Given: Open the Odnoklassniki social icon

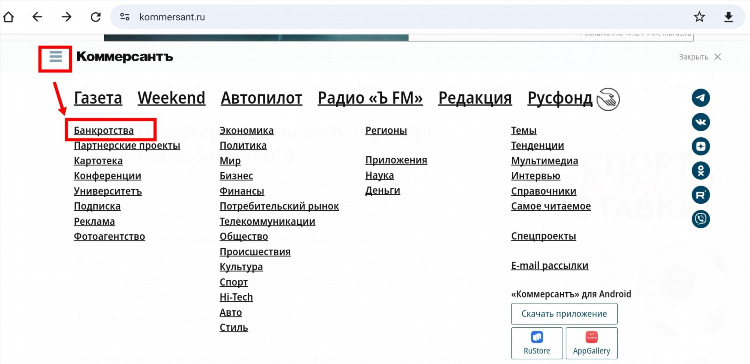Looking at the screenshot, I should tap(701, 171).
